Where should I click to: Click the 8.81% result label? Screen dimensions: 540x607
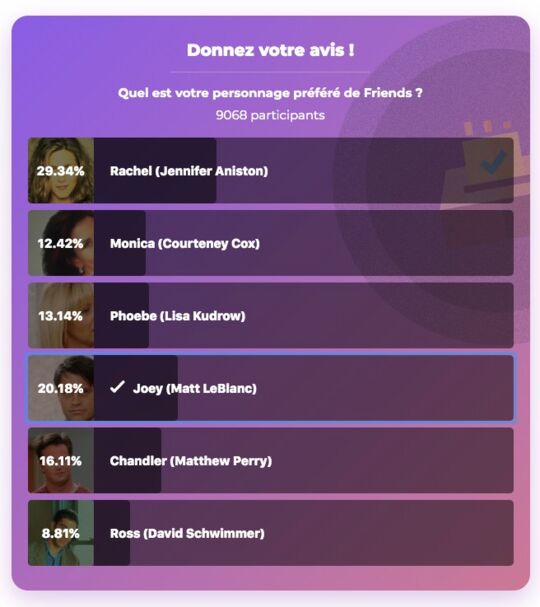(x=60, y=533)
